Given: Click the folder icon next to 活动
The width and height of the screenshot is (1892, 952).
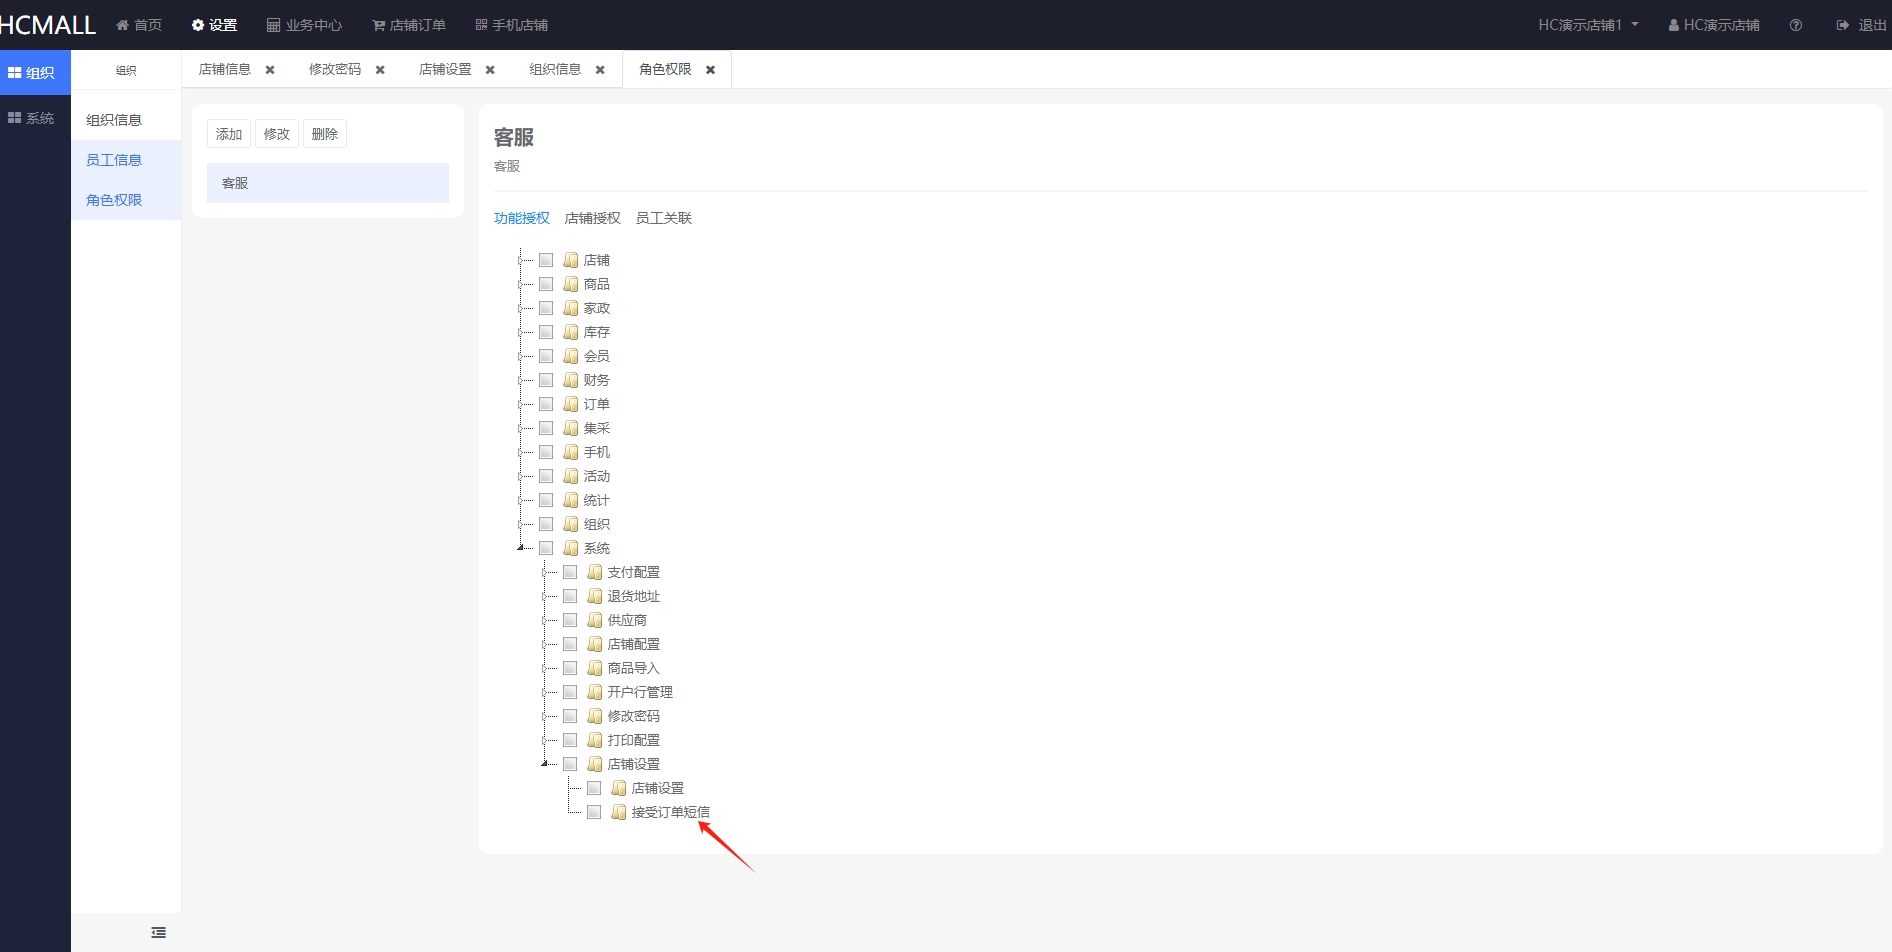Looking at the screenshot, I should pos(571,476).
